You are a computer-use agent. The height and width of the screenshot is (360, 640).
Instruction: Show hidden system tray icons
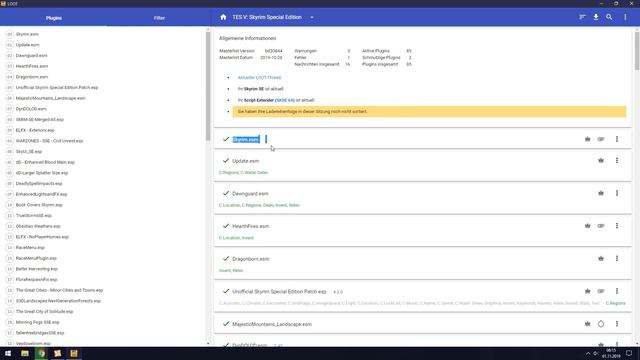[x=588, y=353]
